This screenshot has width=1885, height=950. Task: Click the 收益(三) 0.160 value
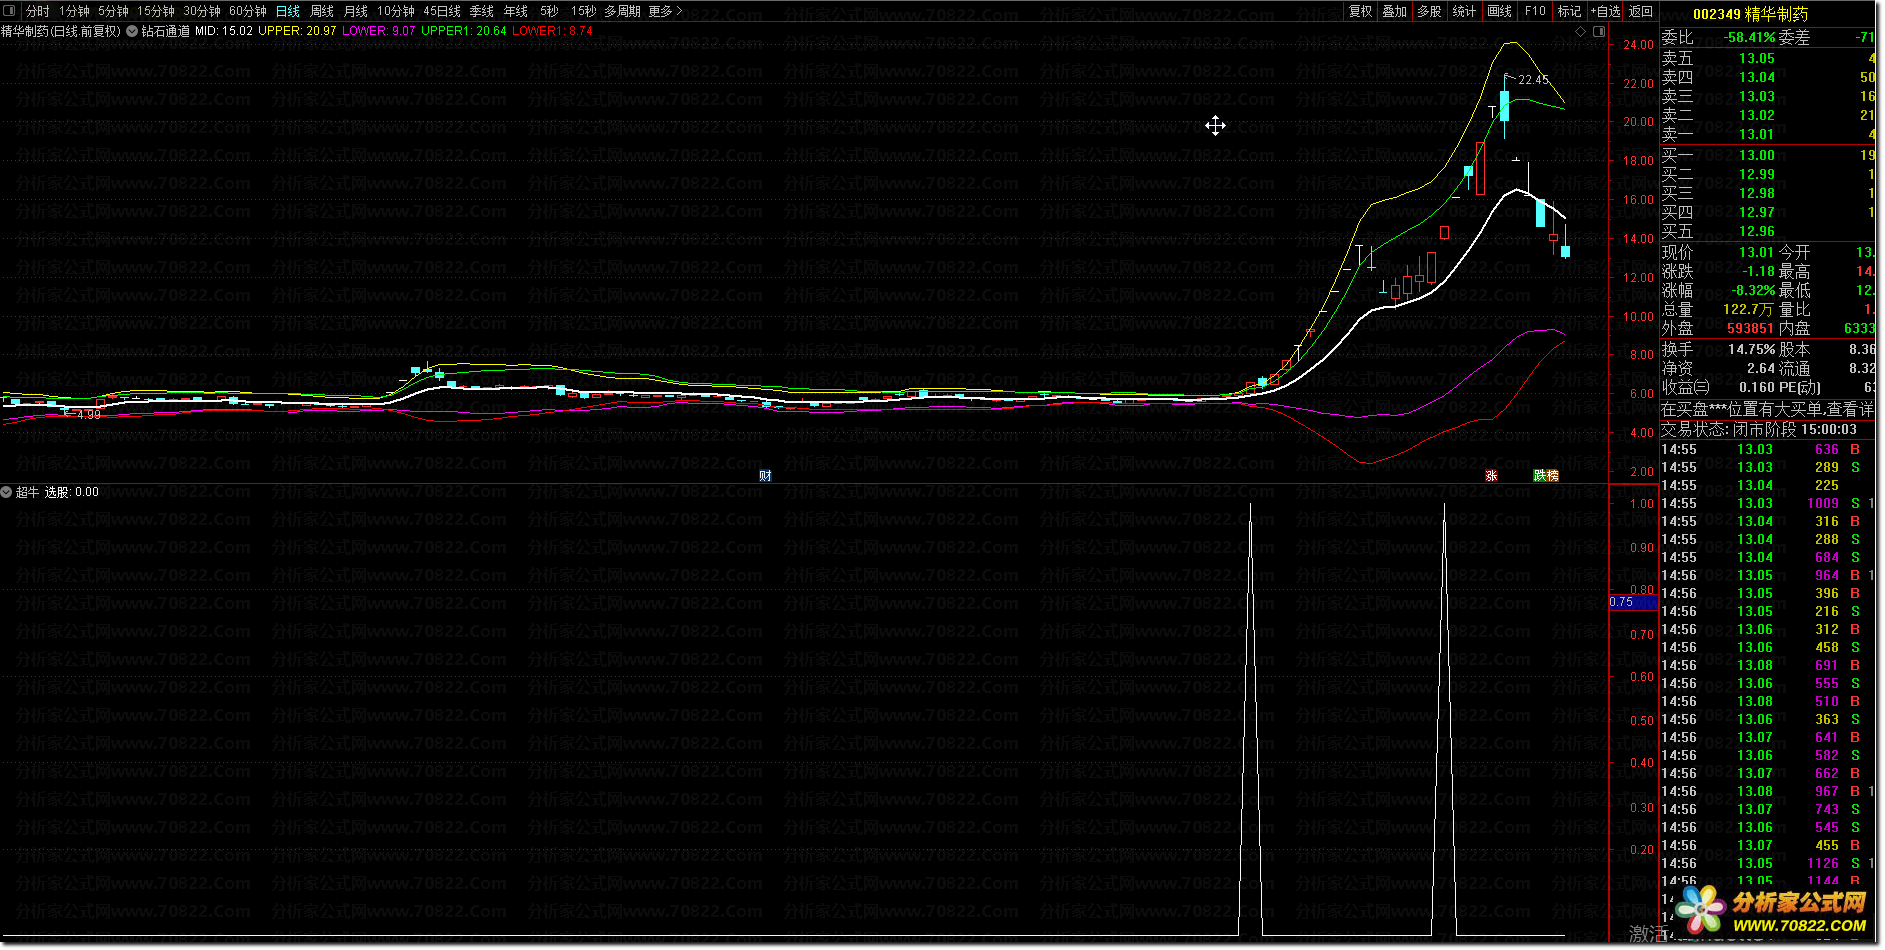(x=1756, y=388)
